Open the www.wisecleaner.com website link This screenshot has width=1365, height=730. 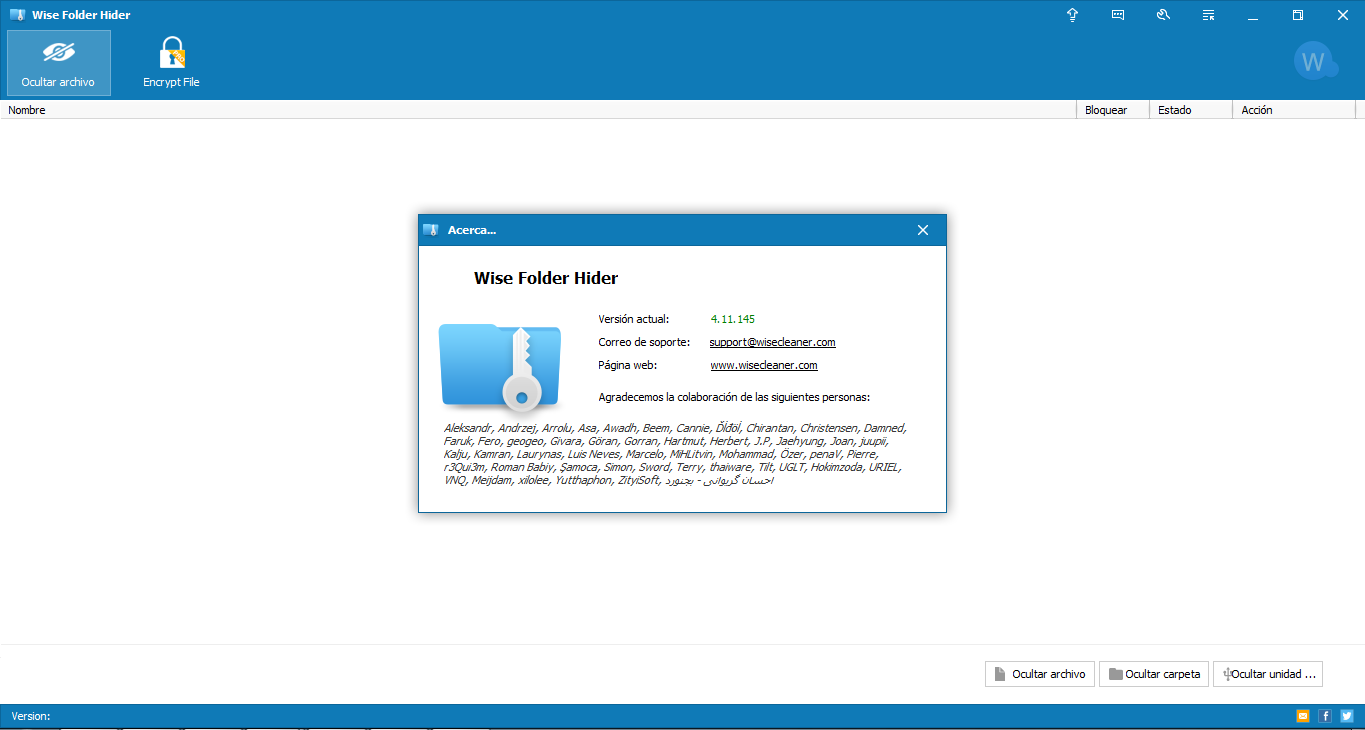pyautogui.click(x=764, y=366)
